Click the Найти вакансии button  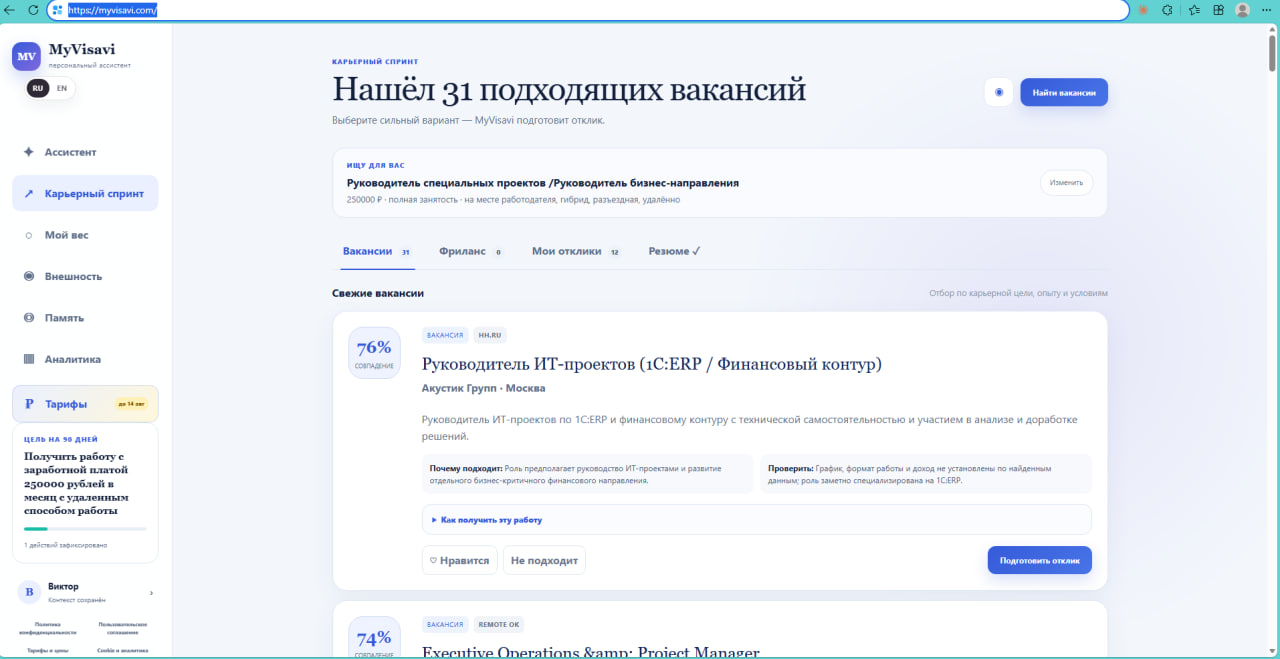point(1064,92)
